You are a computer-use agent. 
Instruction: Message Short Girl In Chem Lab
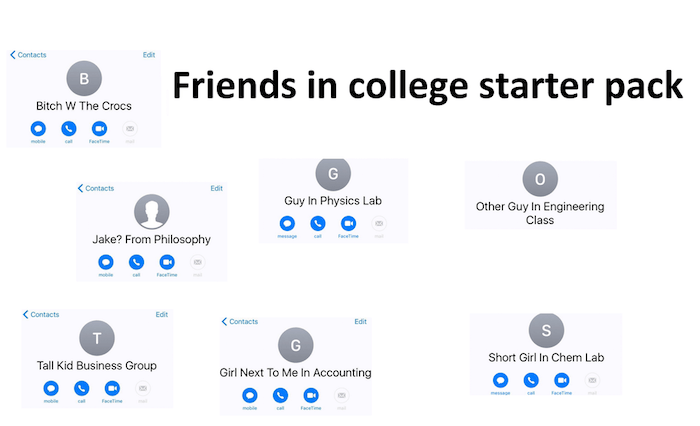500,380
